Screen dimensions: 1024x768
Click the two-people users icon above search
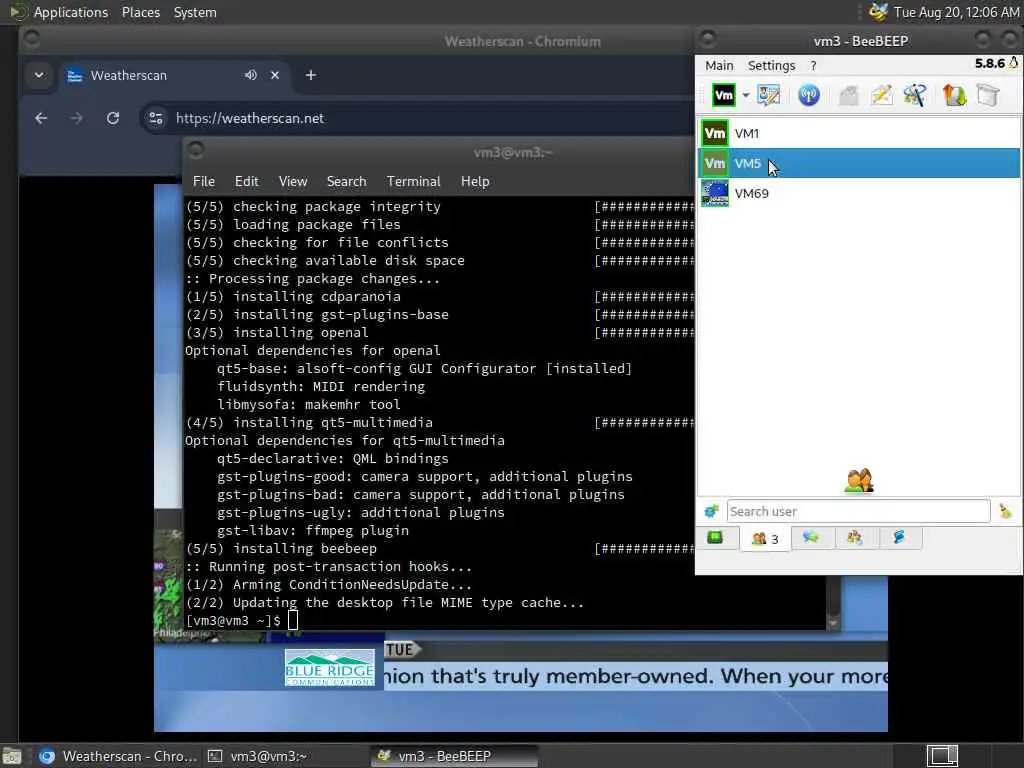(x=858, y=480)
